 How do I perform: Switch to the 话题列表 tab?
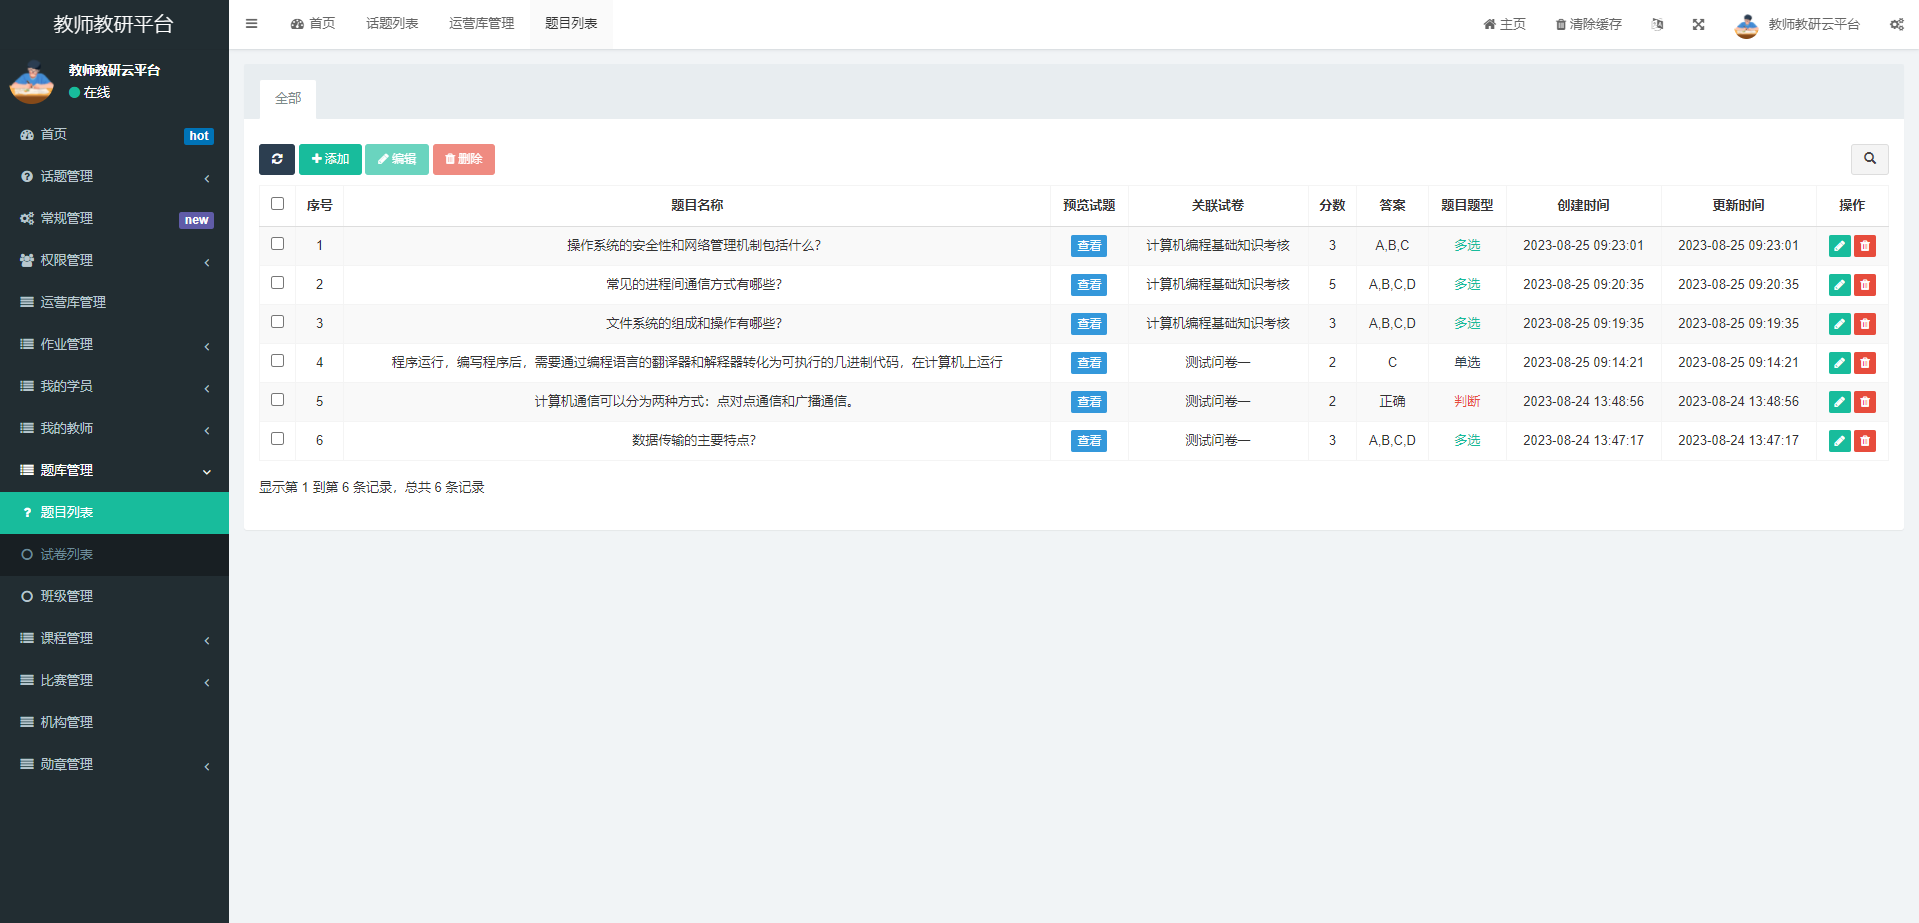point(392,24)
